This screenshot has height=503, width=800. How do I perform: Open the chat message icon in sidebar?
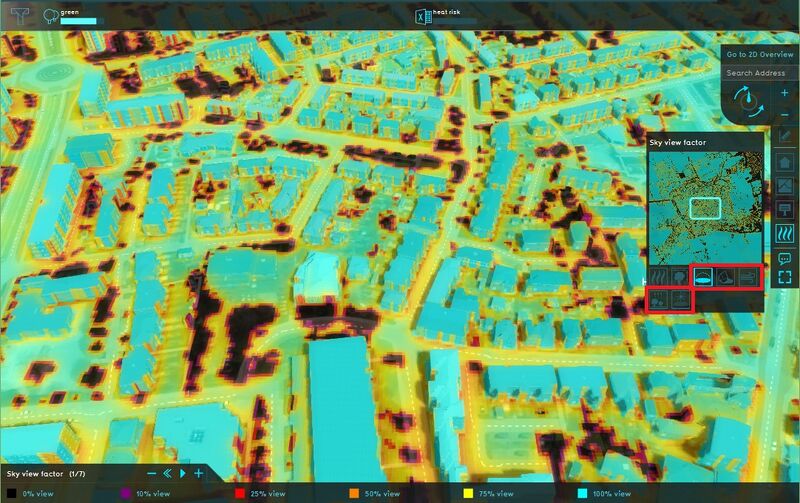(x=785, y=258)
